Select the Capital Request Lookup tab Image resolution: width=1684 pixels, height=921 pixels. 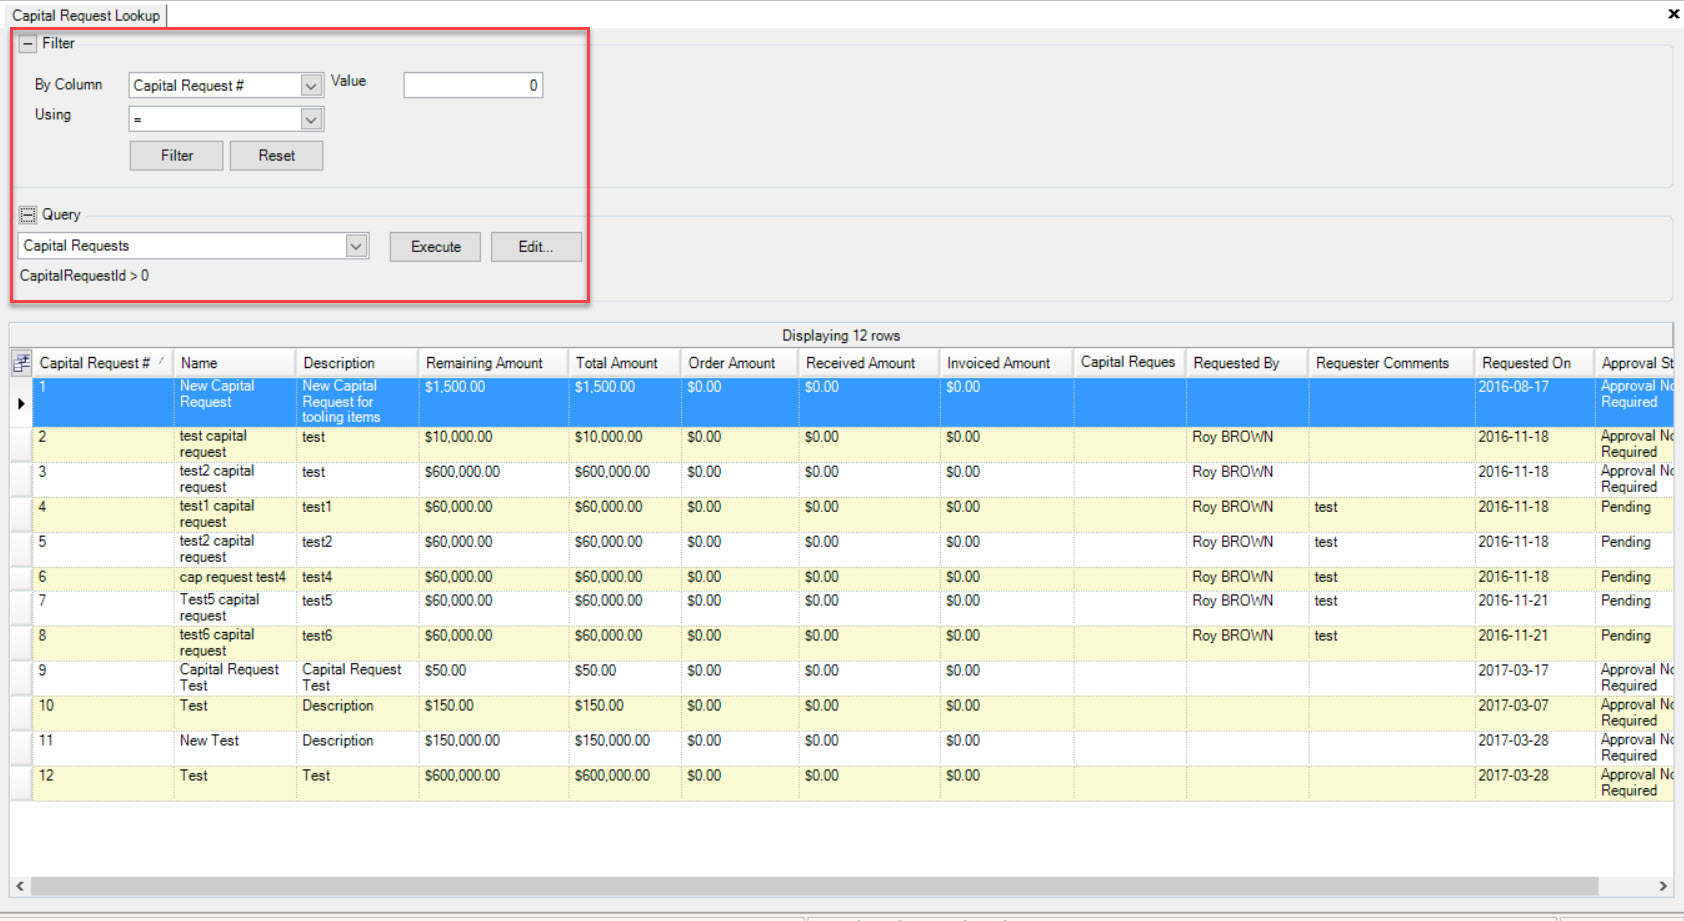[86, 15]
